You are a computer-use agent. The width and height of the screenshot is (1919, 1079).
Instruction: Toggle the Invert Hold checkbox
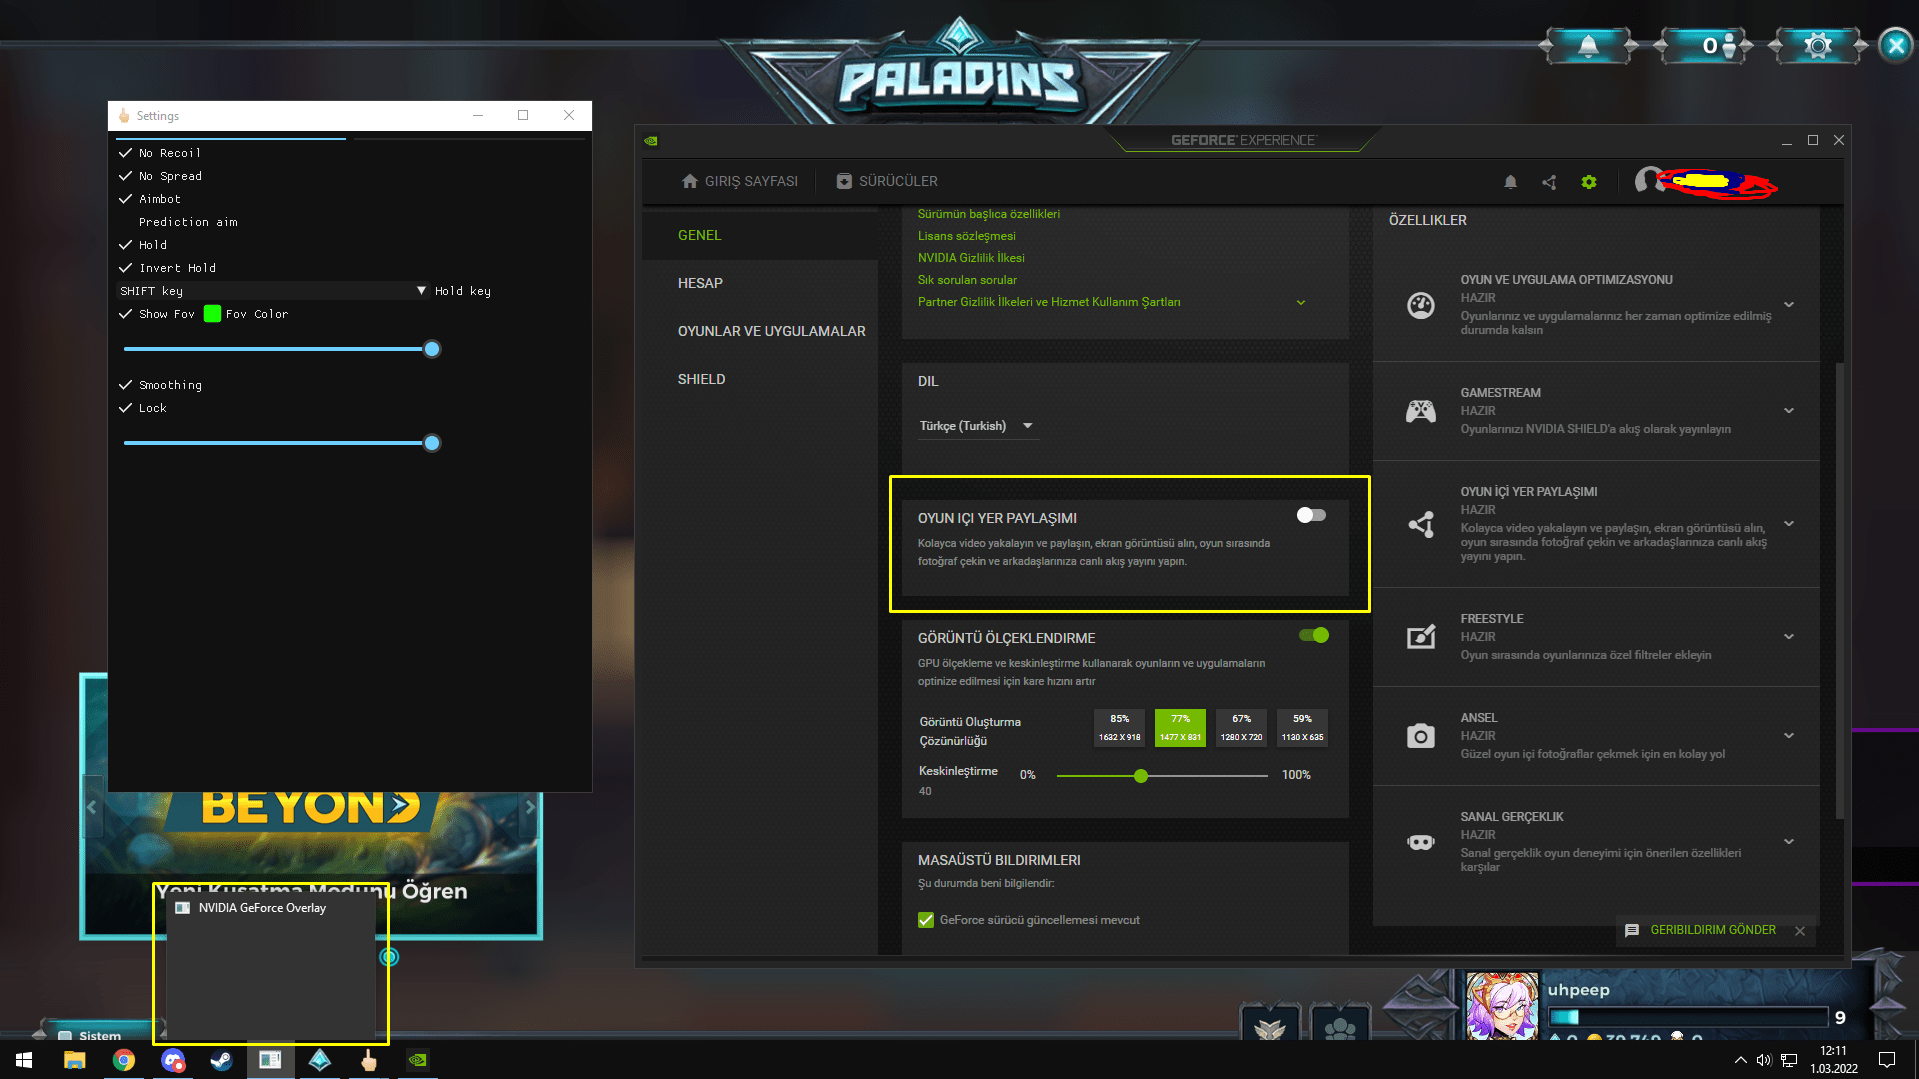[x=125, y=268]
